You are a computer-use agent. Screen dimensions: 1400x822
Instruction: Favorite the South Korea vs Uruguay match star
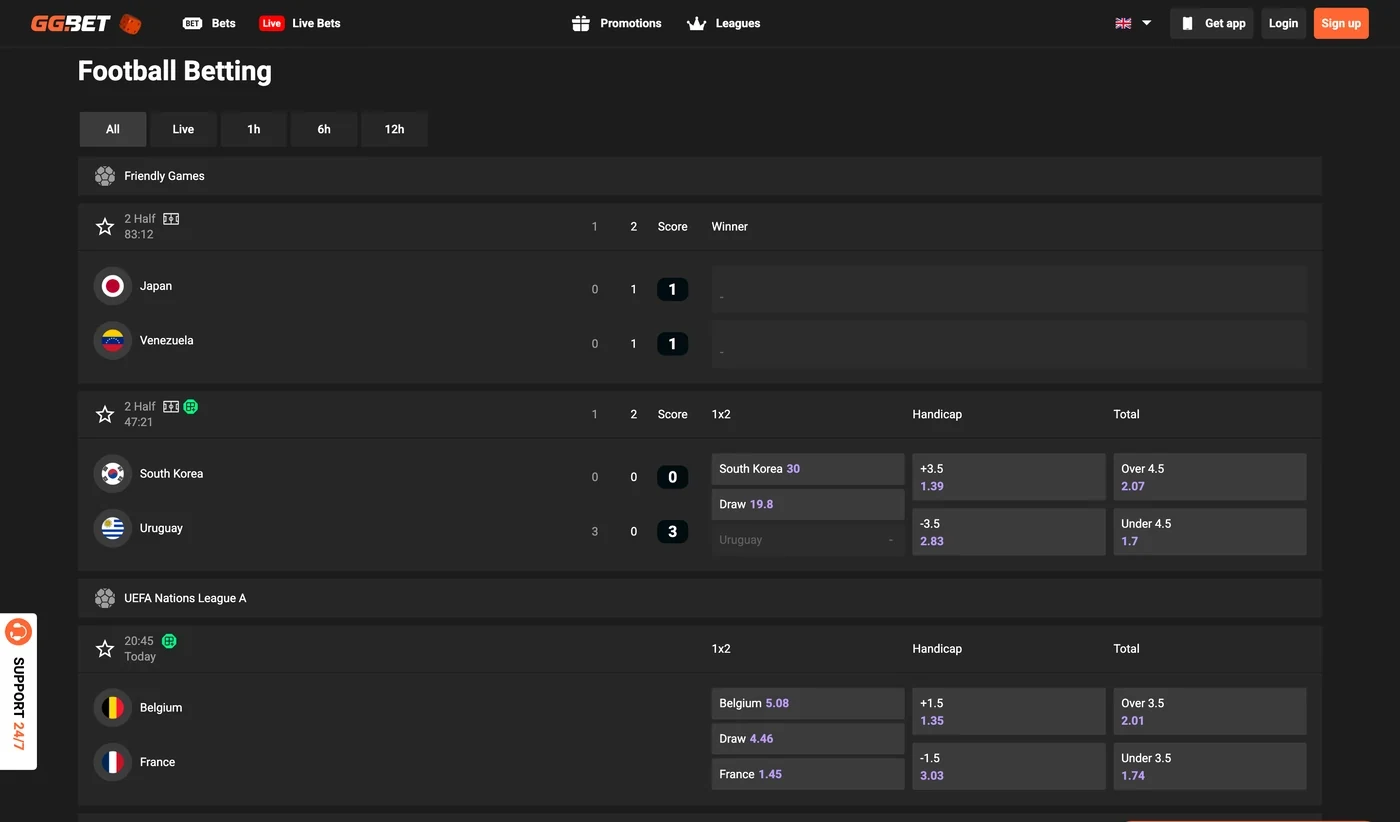105,414
